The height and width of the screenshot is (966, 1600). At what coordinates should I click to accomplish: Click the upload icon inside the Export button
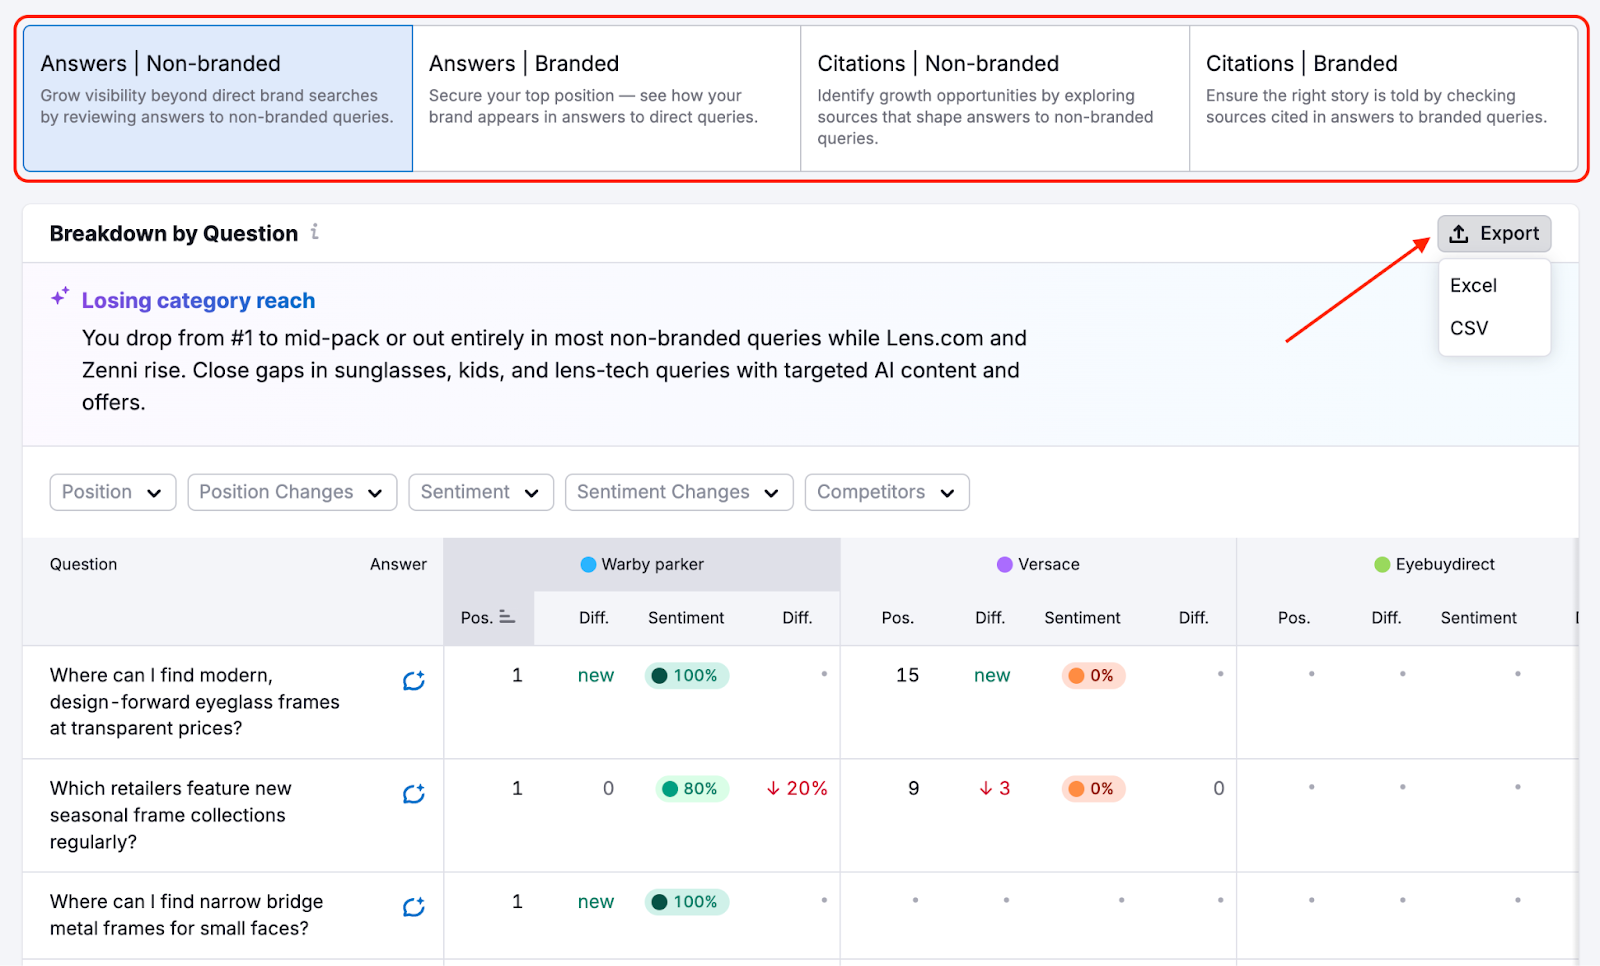click(x=1461, y=233)
